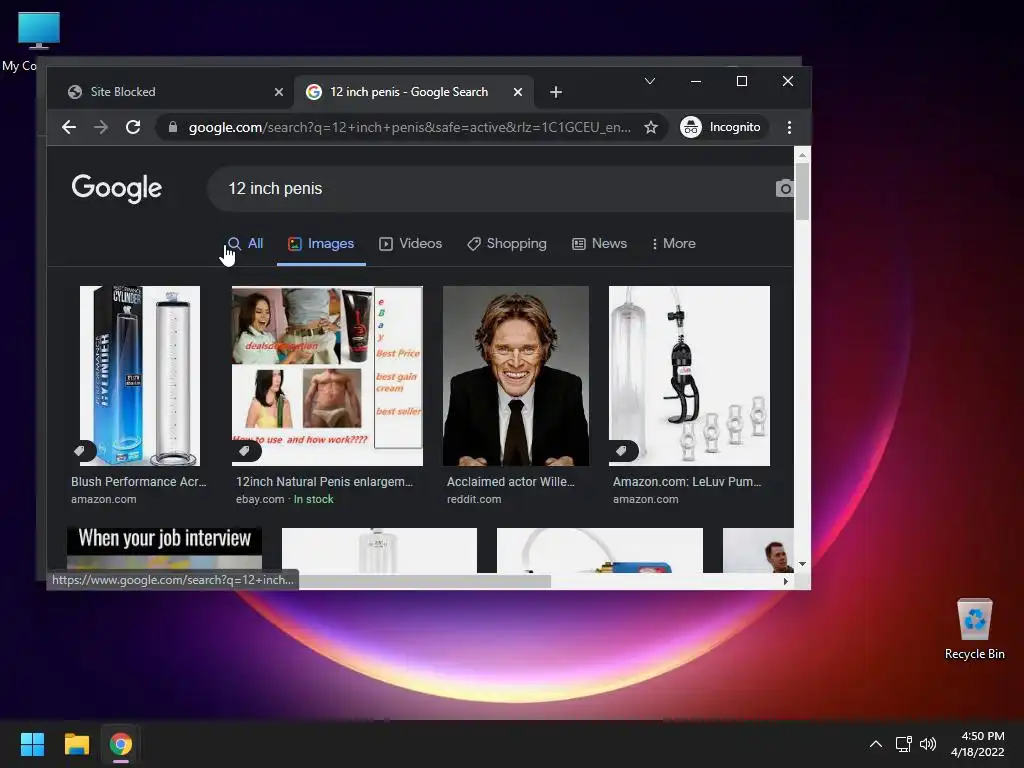Open Chrome's three-dot menu
Screen dimensions: 1024x768
click(790, 127)
